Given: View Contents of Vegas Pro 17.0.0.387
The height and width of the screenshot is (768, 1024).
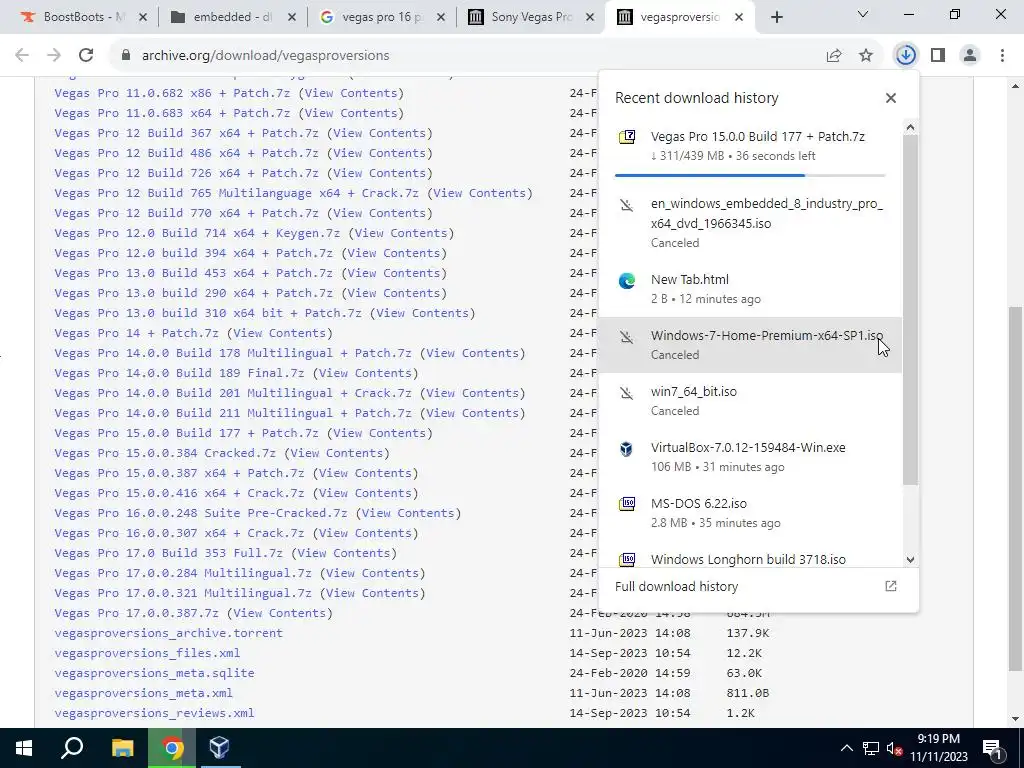Looking at the screenshot, I should pyautogui.click(x=280, y=613).
